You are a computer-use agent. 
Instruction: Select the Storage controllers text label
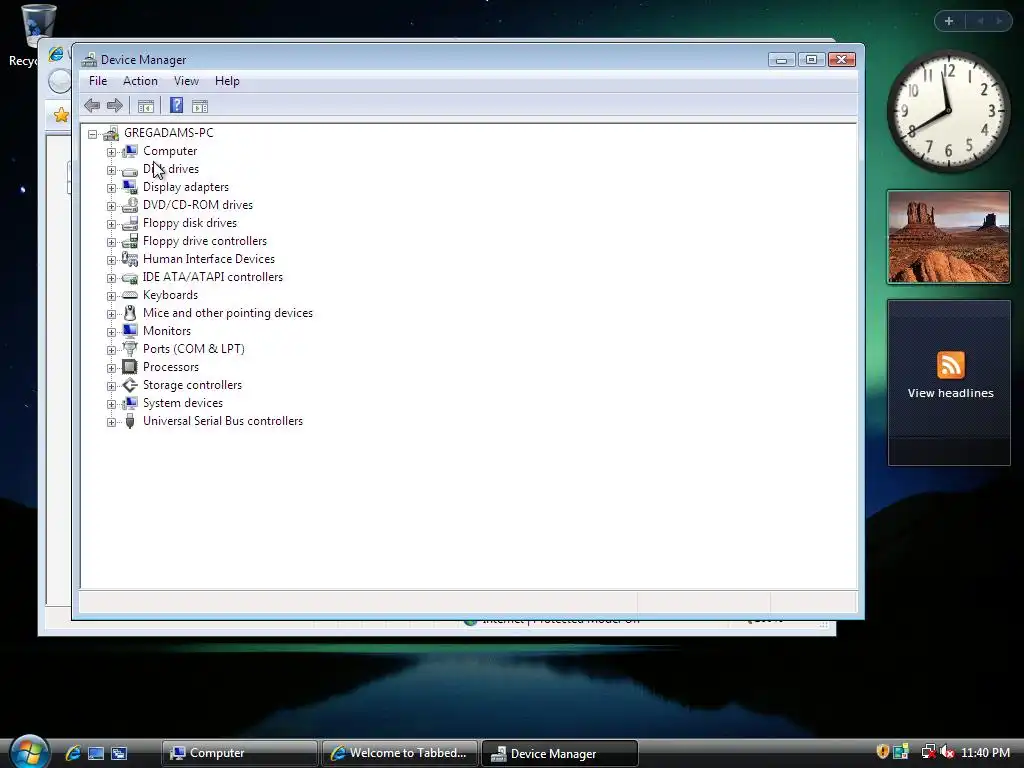click(x=192, y=385)
